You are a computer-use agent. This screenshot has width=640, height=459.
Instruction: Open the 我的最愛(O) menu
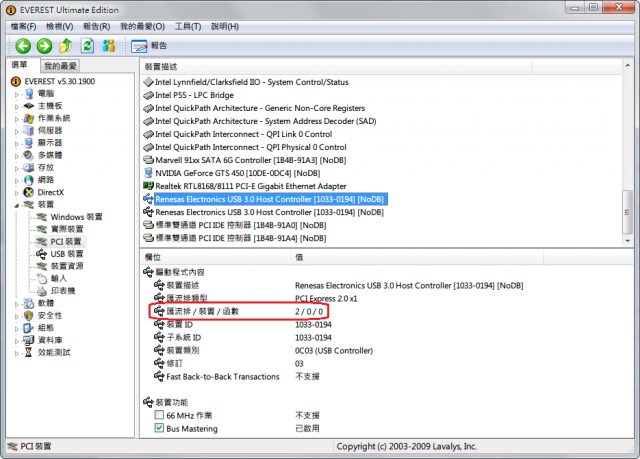coord(142,27)
